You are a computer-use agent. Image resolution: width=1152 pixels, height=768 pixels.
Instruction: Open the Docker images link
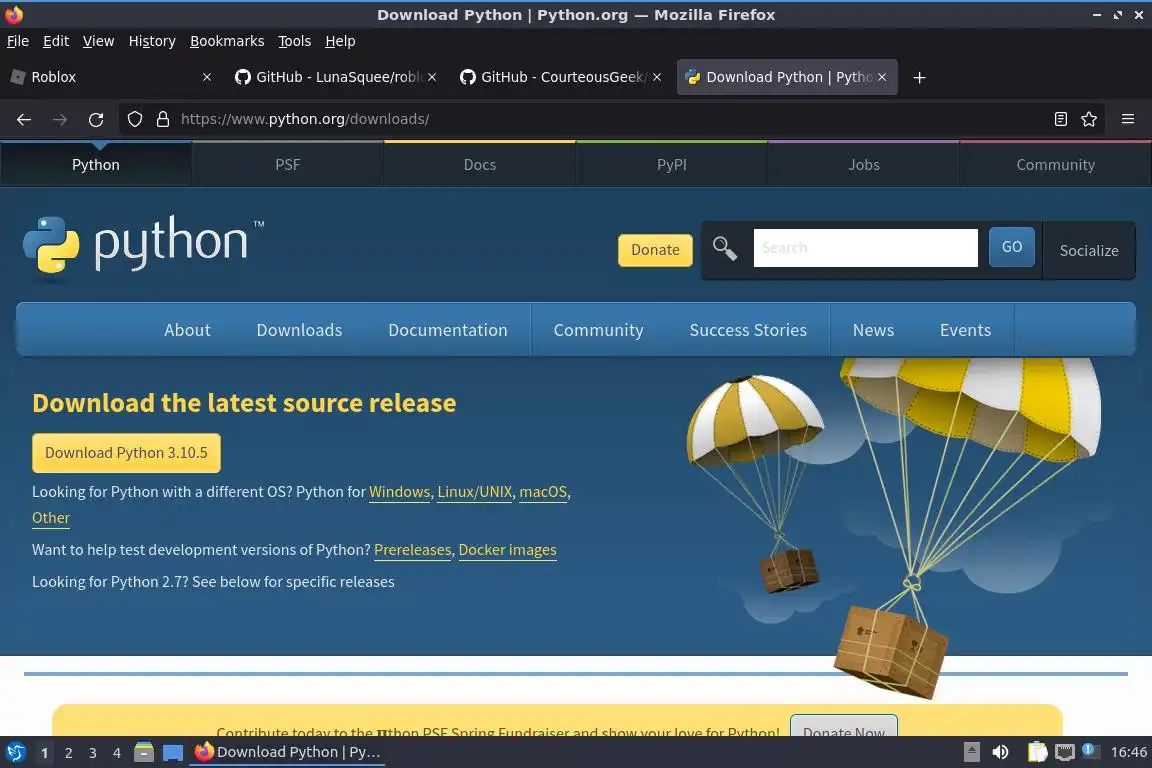[507, 550]
